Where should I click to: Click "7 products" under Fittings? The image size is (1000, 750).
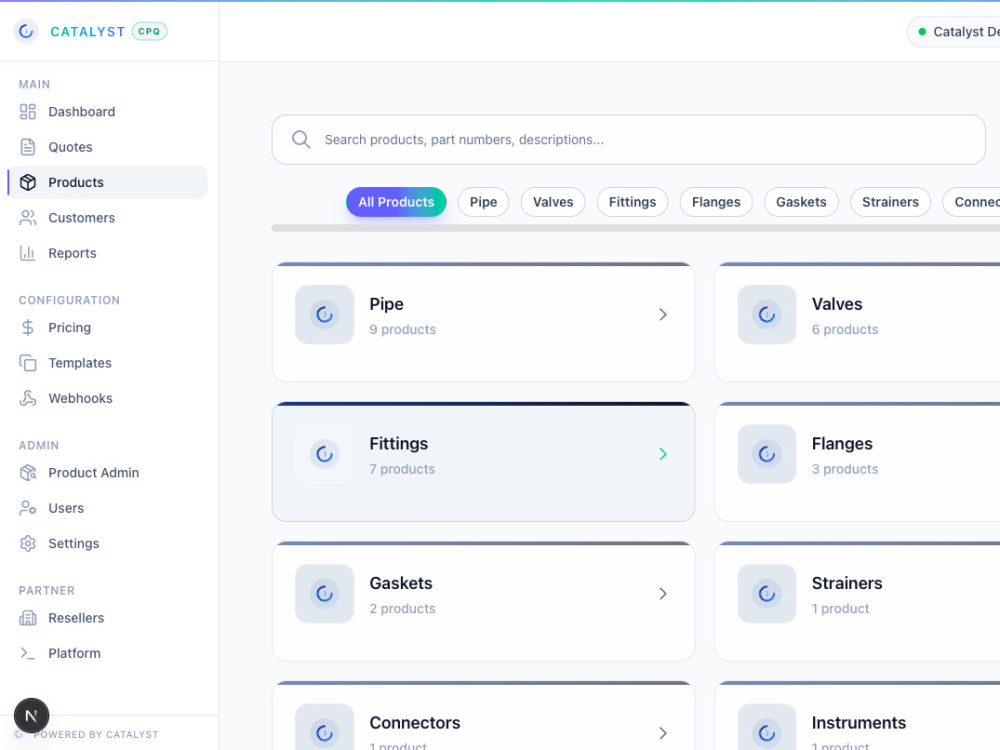click(x=402, y=469)
